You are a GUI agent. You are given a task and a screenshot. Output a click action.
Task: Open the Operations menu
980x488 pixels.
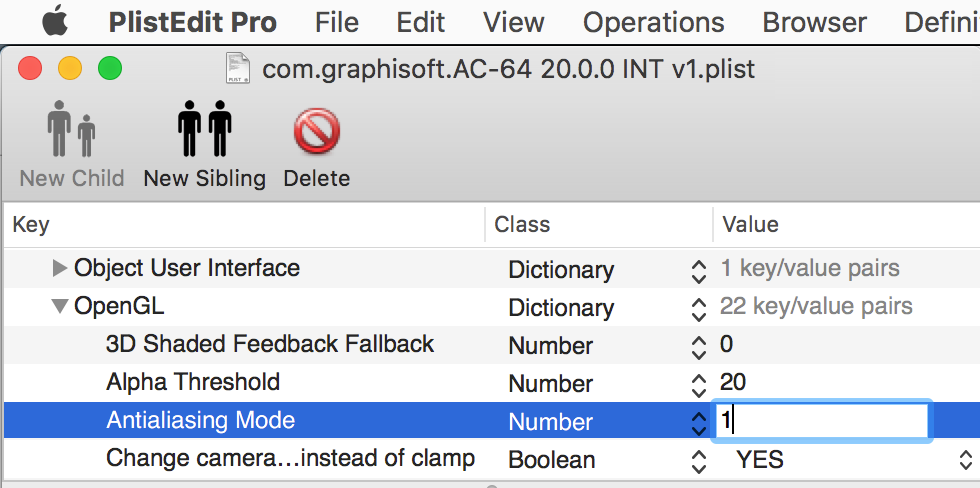coord(653,22)
